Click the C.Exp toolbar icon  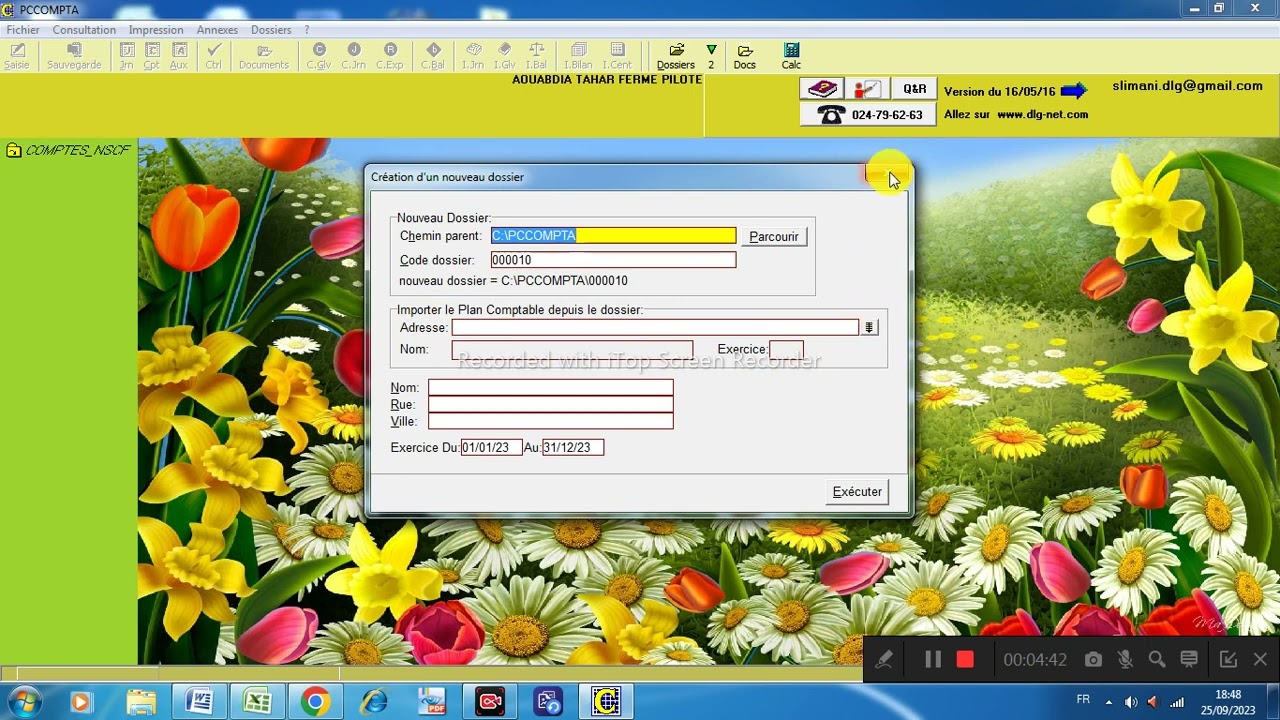[x=390, y=56]
